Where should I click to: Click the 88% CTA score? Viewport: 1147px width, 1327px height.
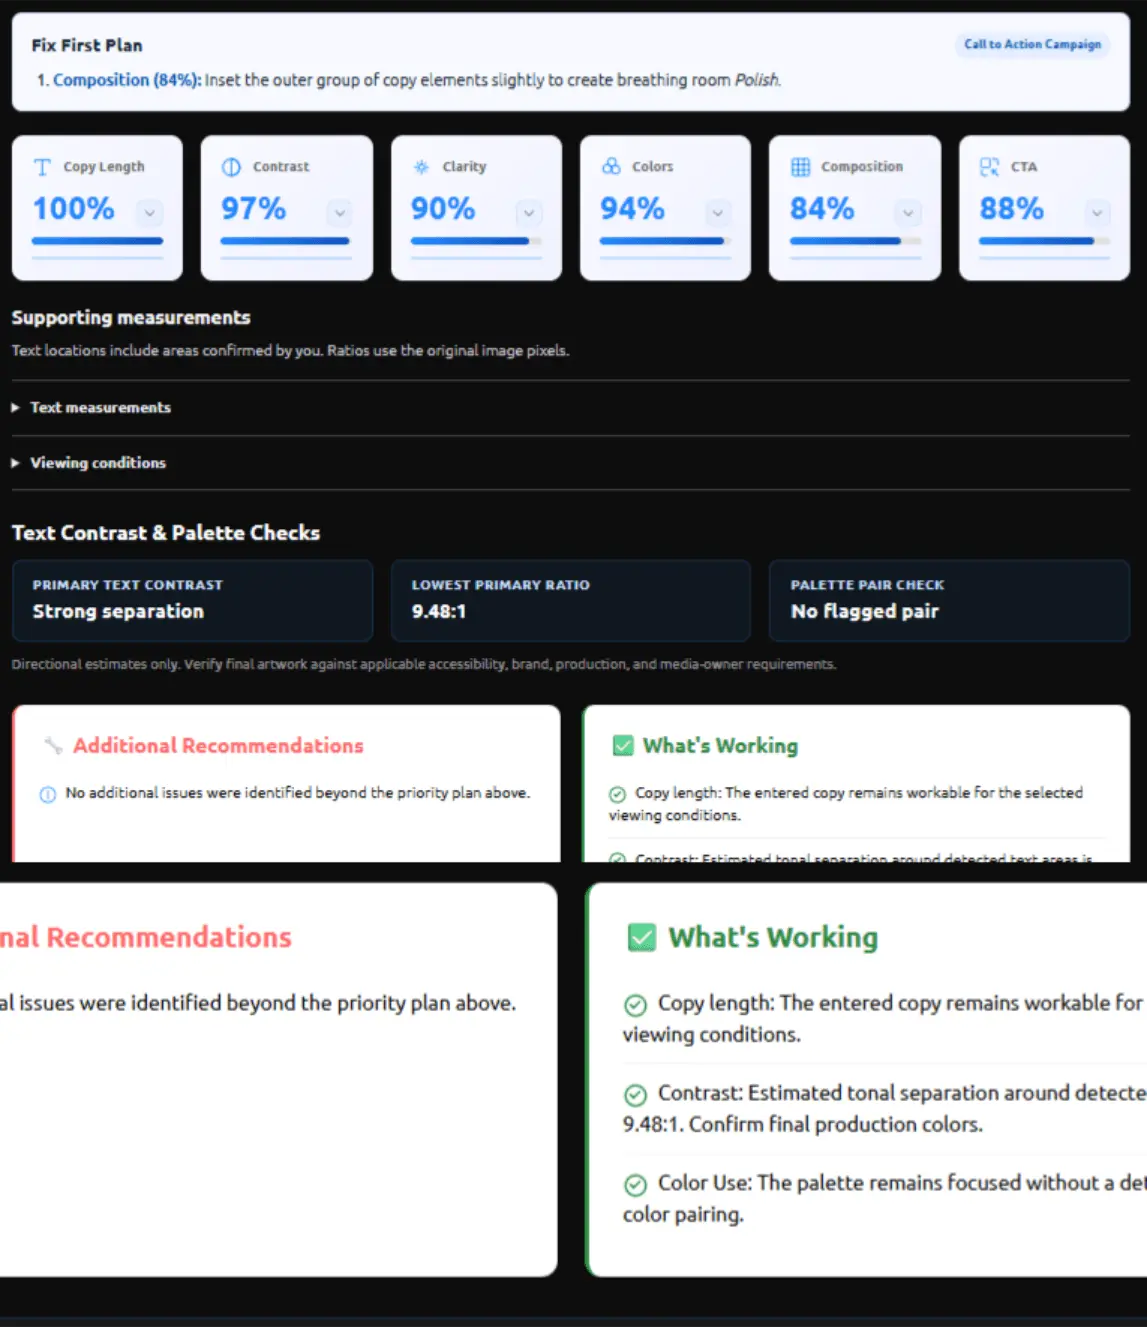coord(1011,208)
